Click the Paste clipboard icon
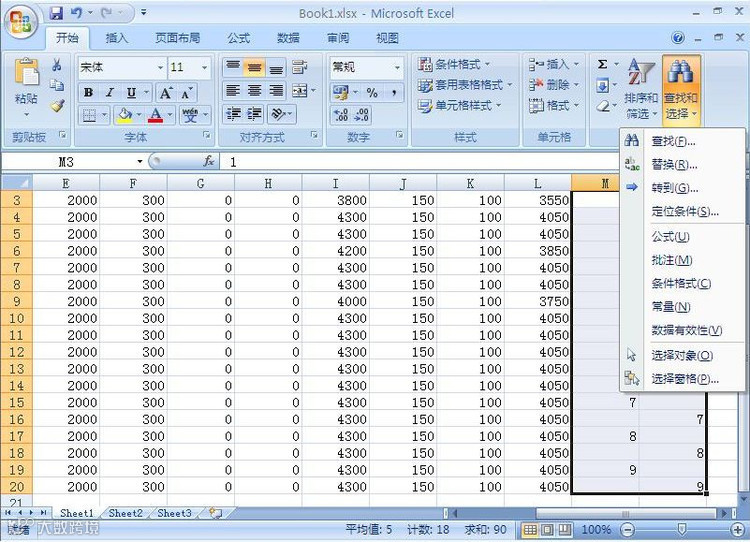 (x=26, y=74)
